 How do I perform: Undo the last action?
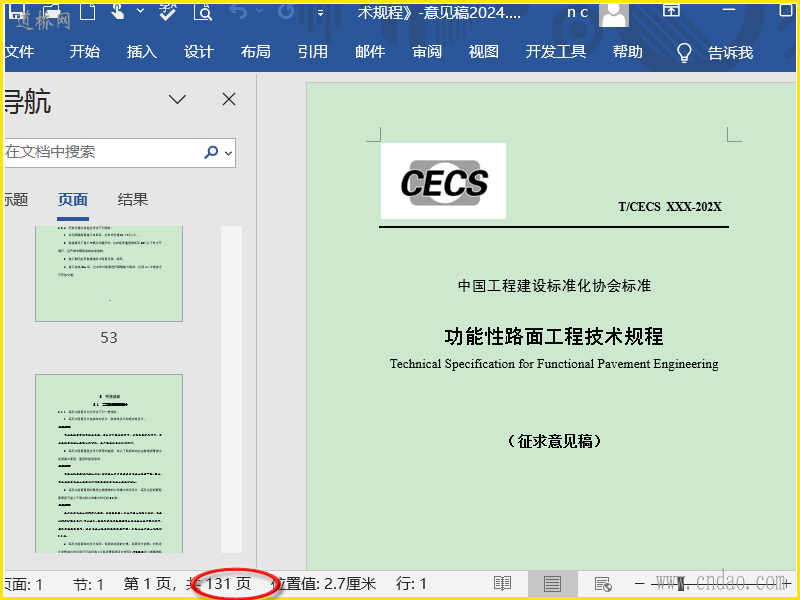tap(238, 10)
